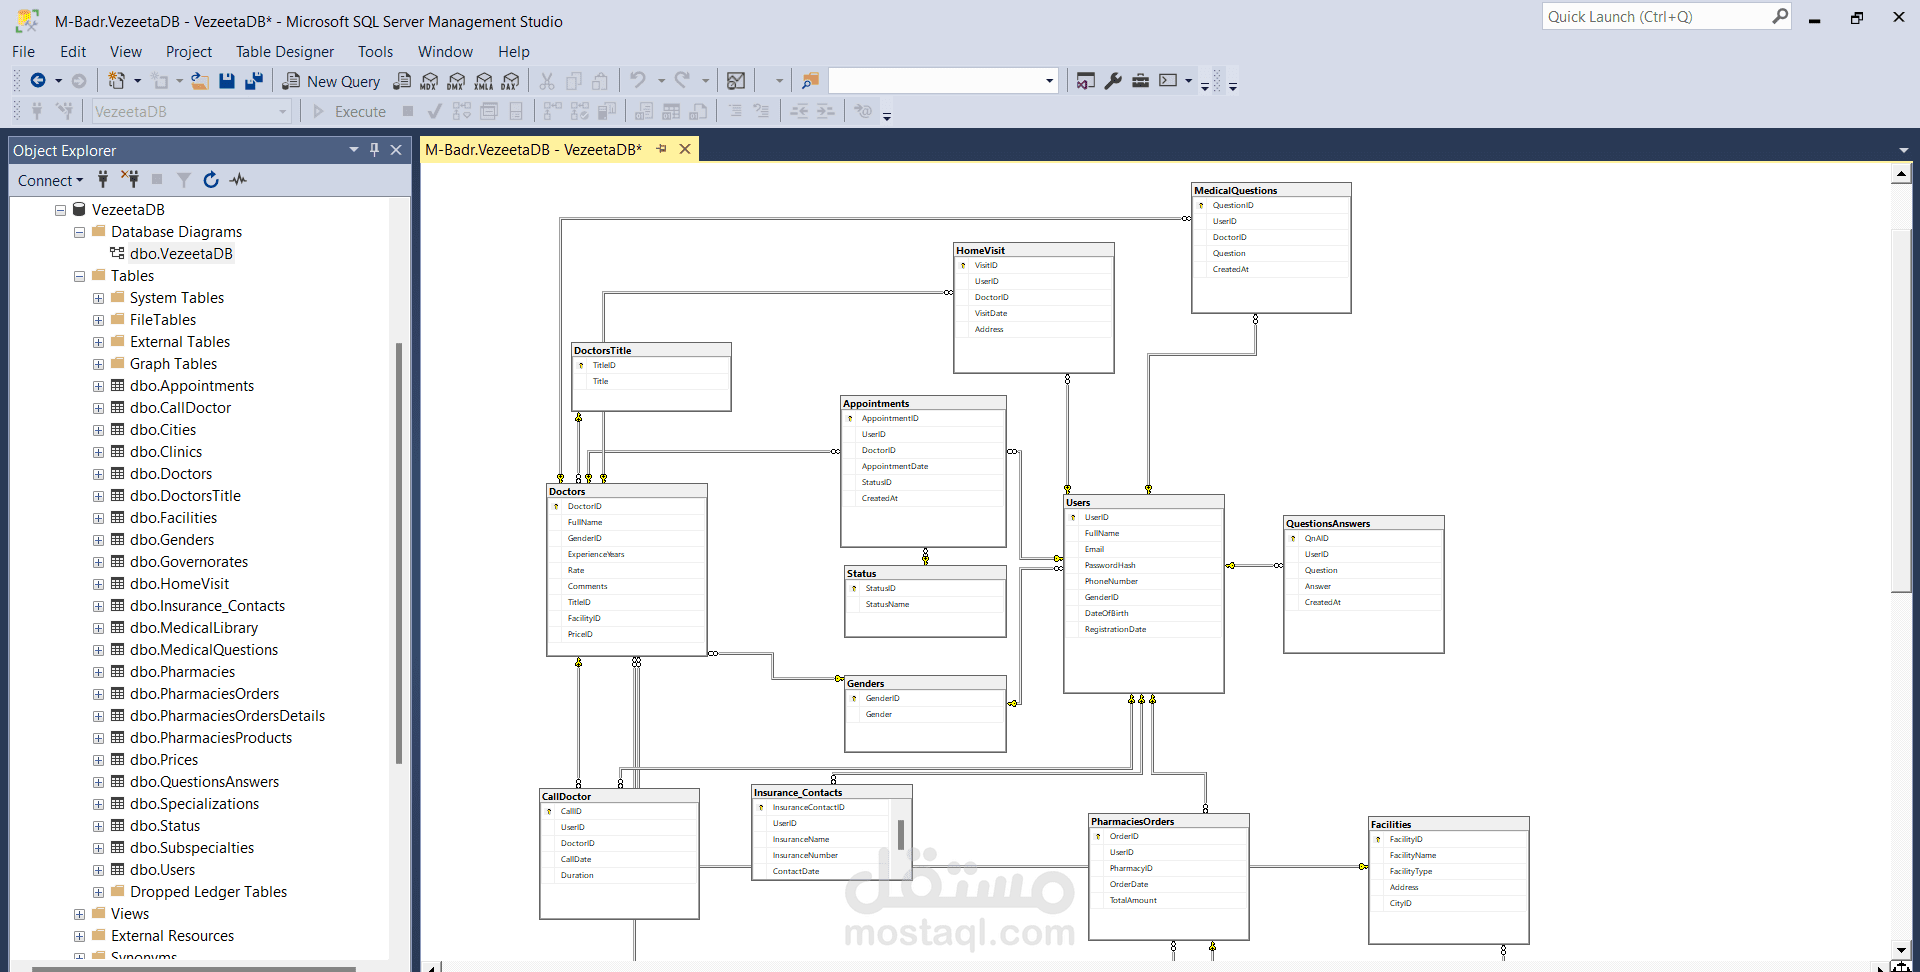This screenshot has width=1920, height=972.
Task: Click the Disconnect icon in Object Explorer
Action: click(x=130, y=180)
